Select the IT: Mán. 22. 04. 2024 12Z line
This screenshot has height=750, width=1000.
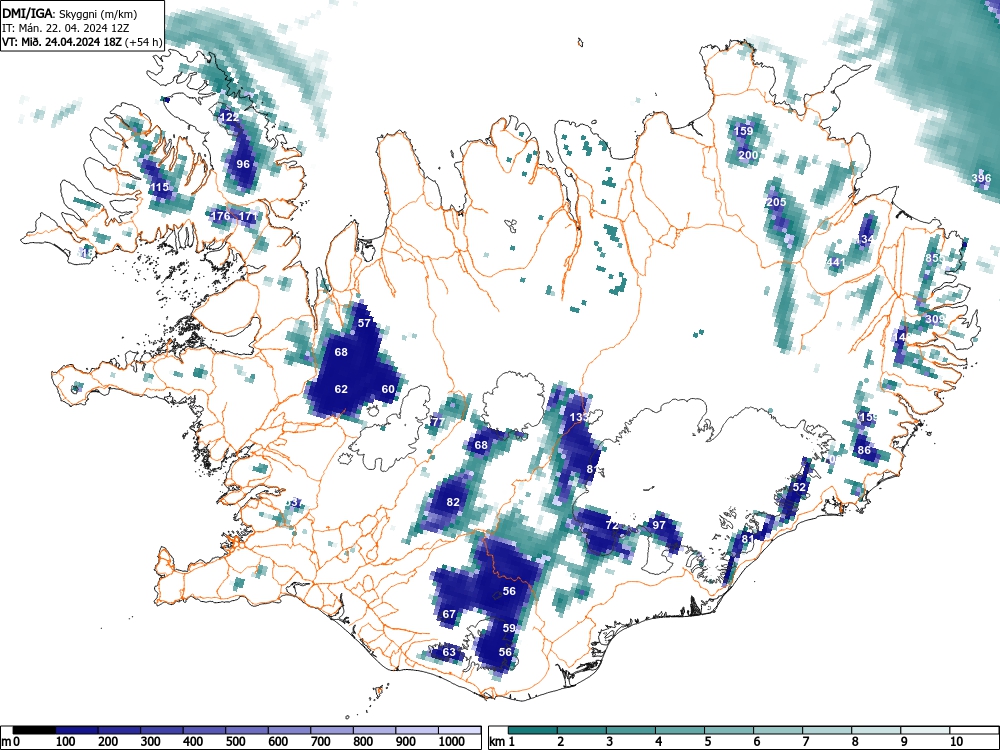(66, 28)
